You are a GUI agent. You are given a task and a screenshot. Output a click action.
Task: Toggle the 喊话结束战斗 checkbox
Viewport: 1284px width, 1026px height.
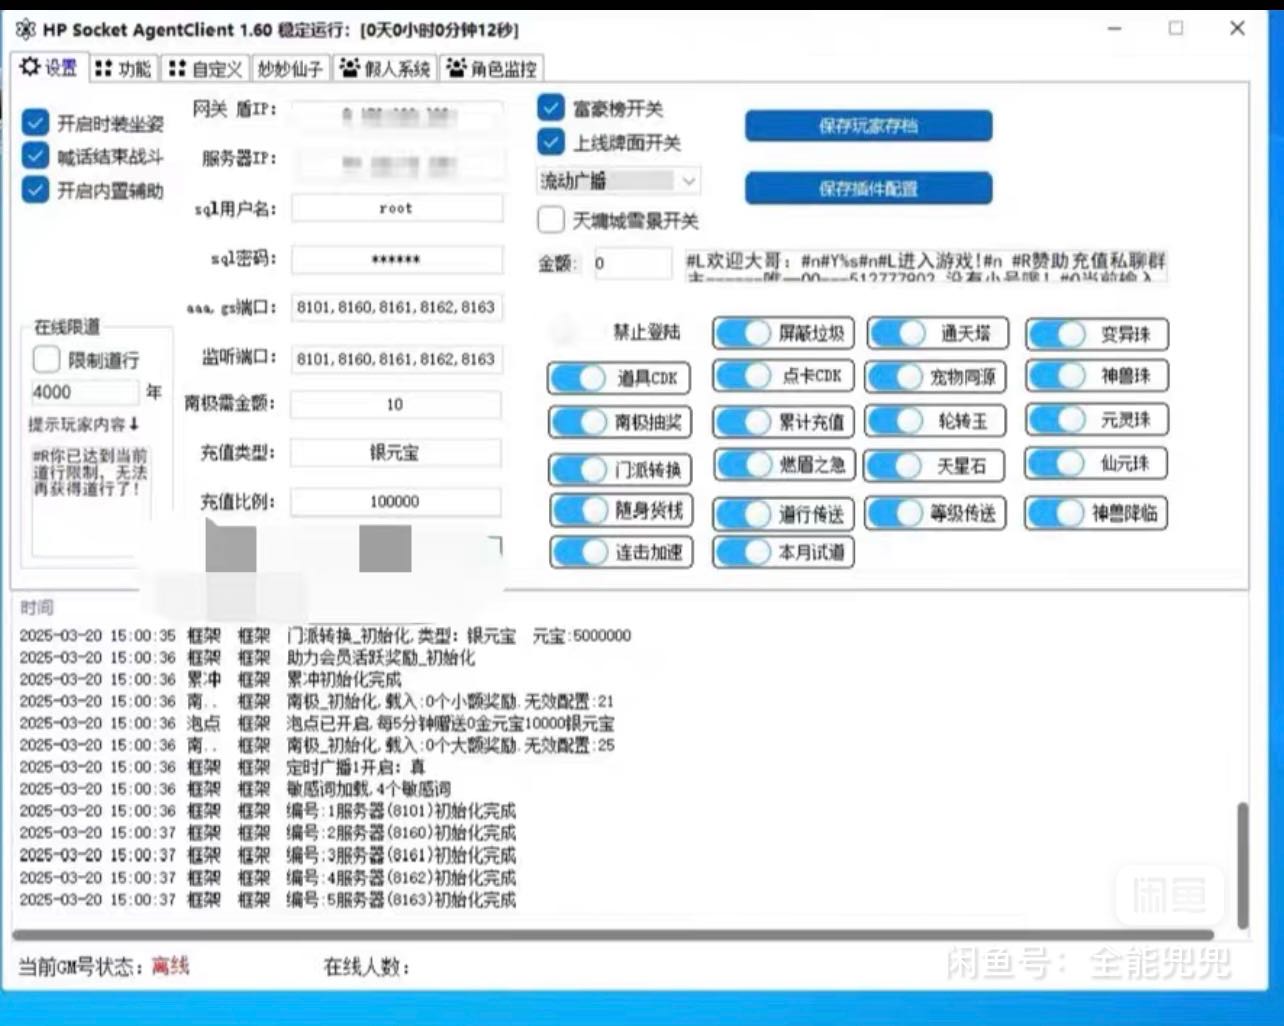point(36,156)
